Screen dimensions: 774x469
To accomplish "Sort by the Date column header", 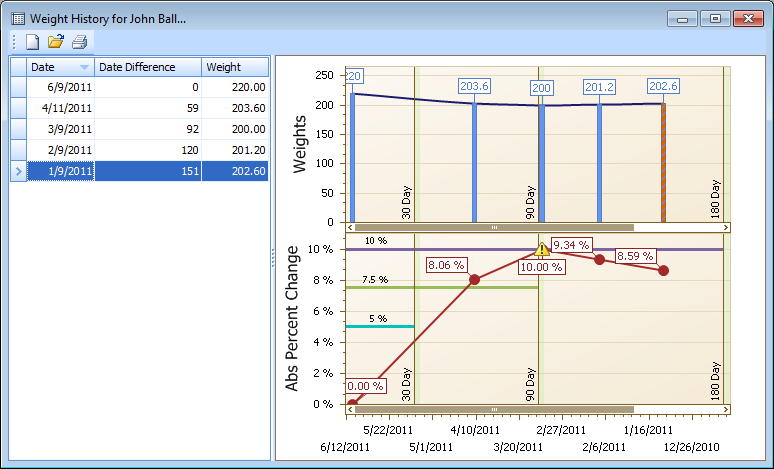I will [x=60, y=67].
